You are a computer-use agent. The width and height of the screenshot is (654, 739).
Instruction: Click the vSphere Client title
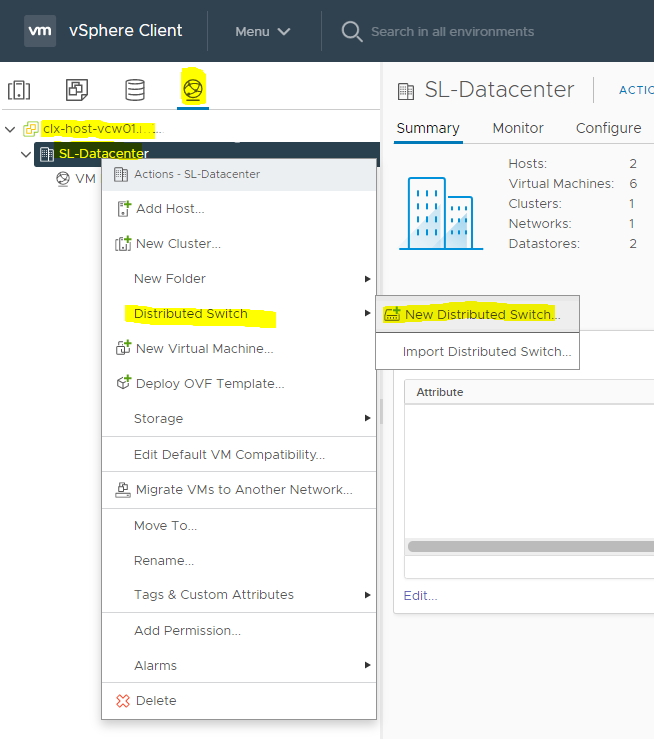click(x=125, y=31)
